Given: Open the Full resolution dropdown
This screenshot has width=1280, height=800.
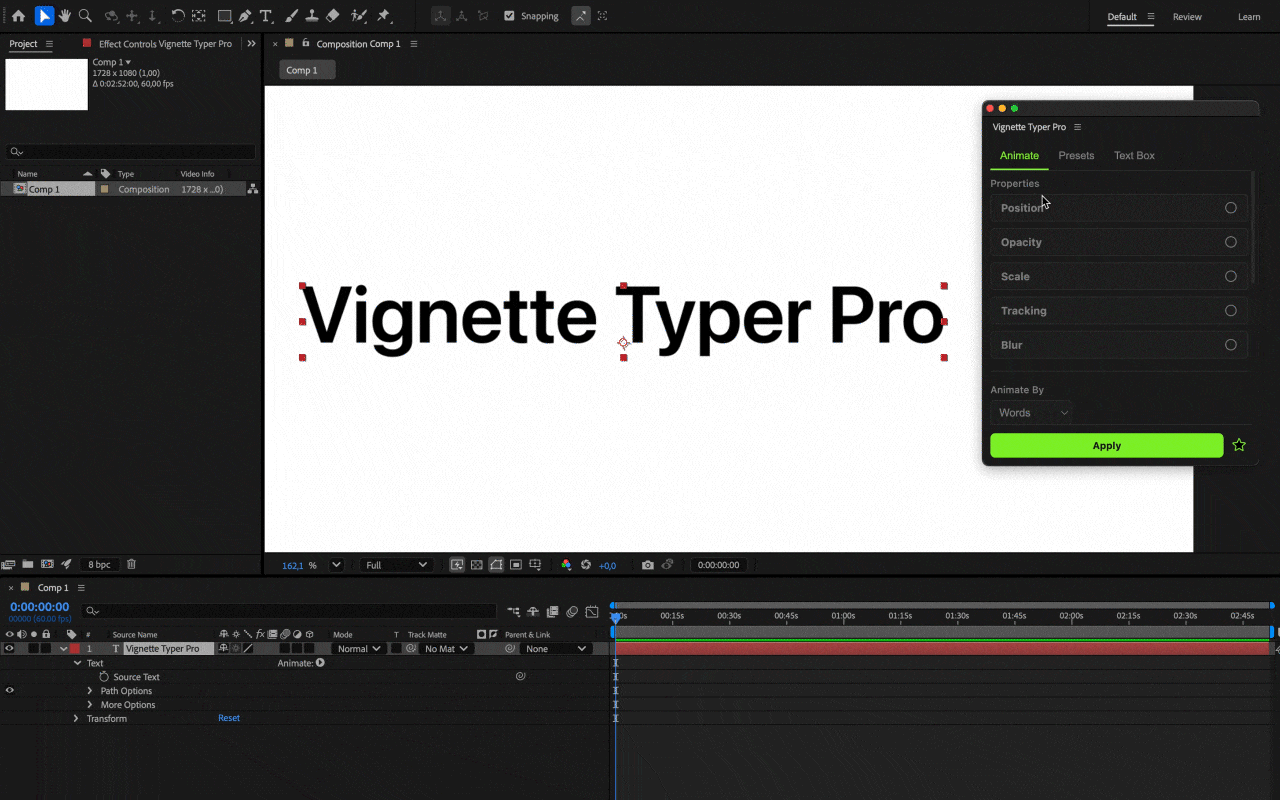Looking at the screenshot, I should click(x=396, y=565).
